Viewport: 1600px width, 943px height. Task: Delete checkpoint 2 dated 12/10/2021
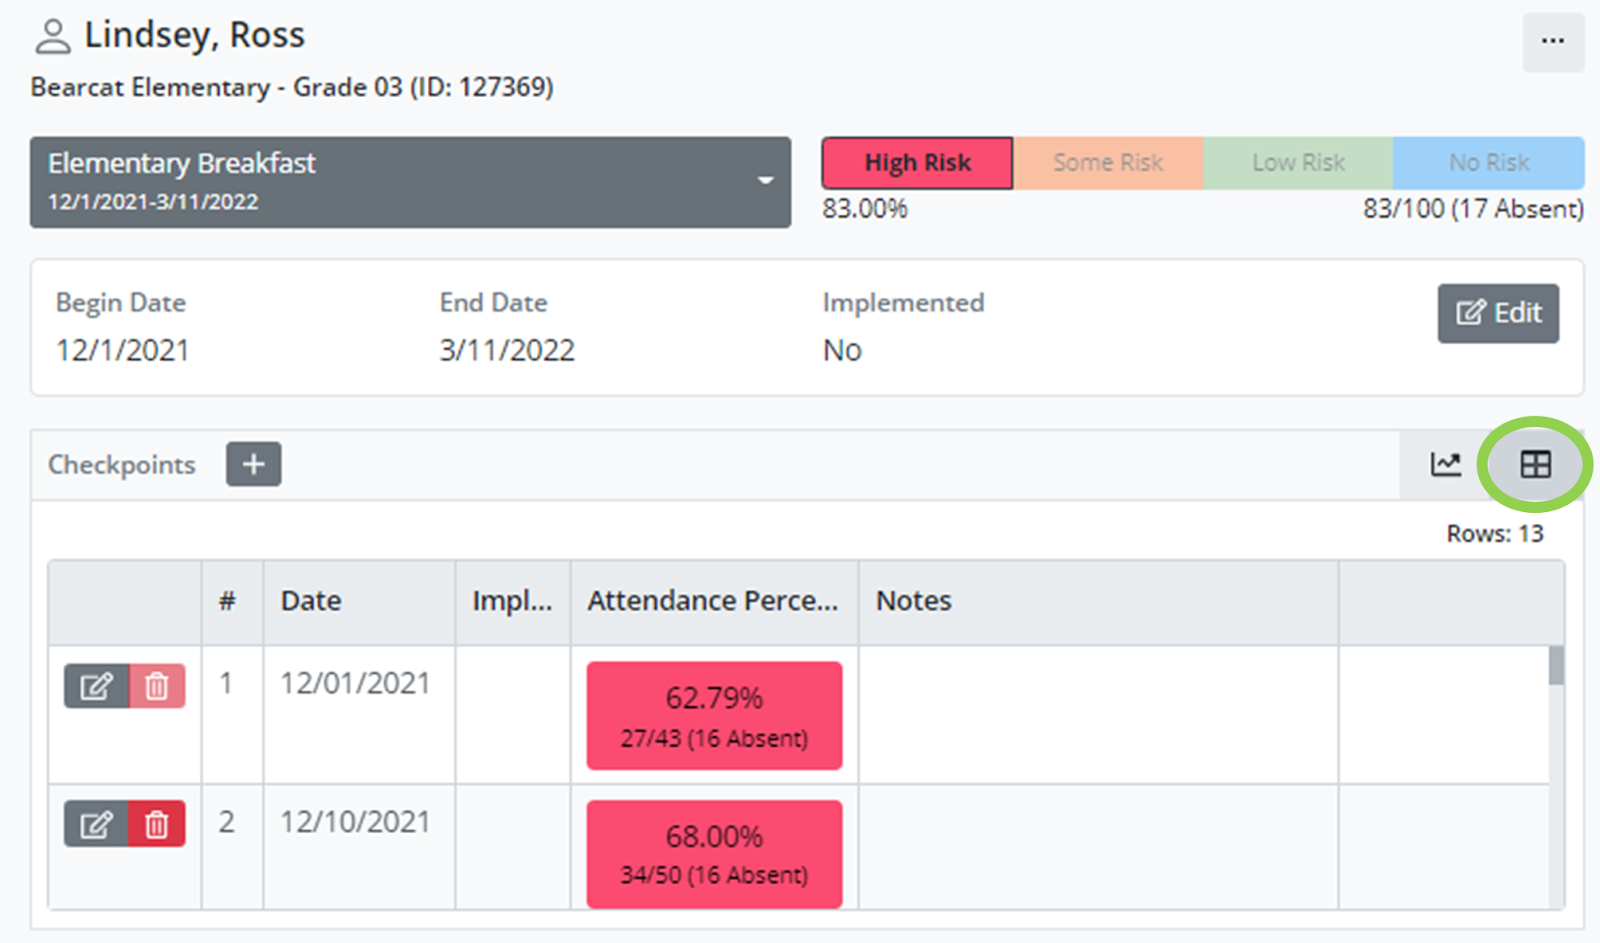[x=157, y=824]
